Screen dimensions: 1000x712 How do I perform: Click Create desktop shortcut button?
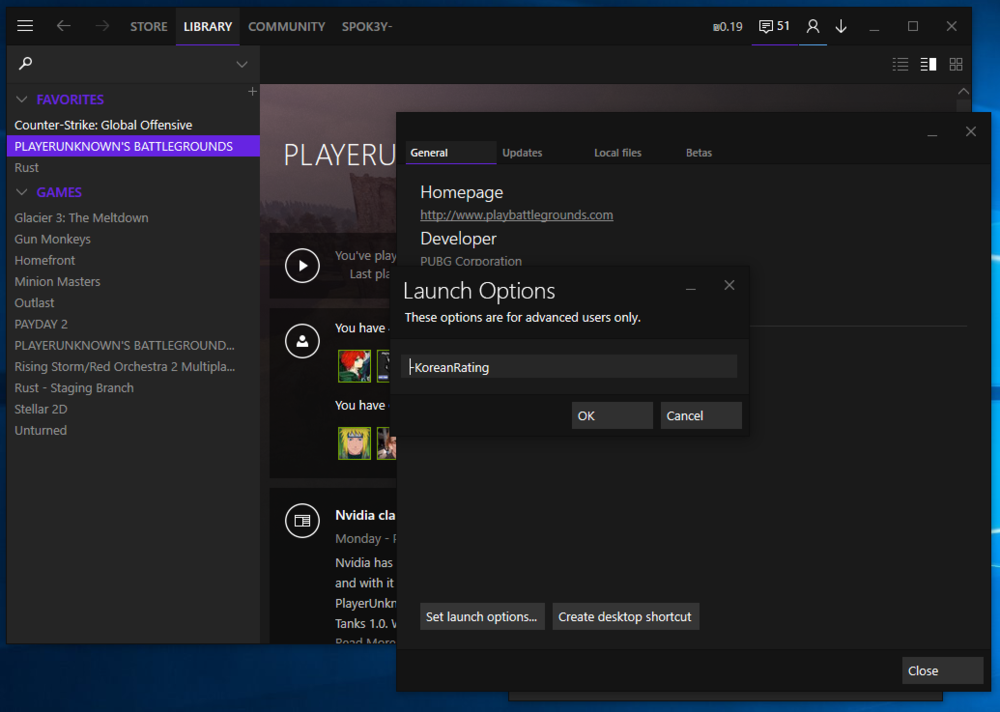point(624,617)
